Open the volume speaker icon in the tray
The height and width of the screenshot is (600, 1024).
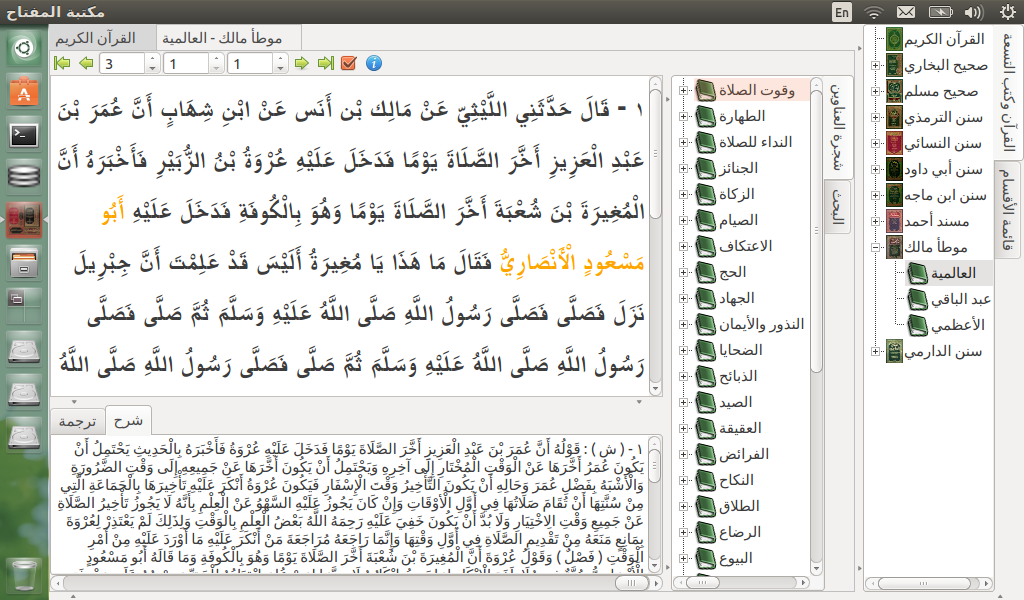point(975,13)
